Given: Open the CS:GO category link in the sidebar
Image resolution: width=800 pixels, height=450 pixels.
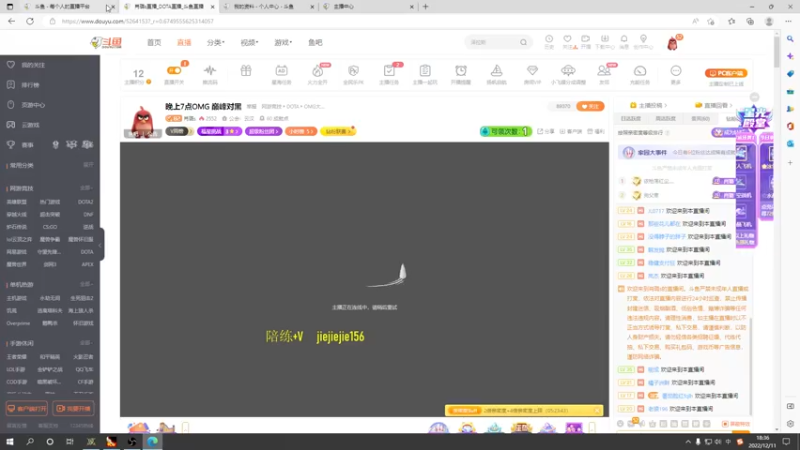Looking at the screenshot, I should 49,227.
